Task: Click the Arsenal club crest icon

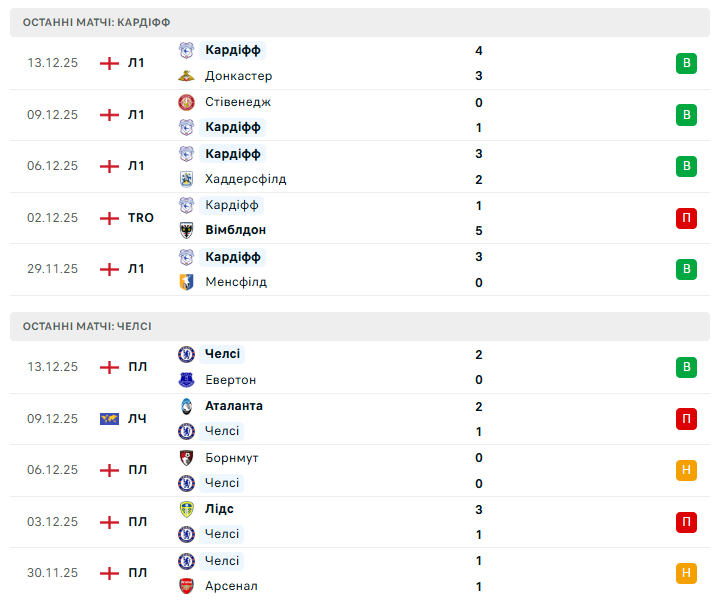Action: [x=186, y=586]
